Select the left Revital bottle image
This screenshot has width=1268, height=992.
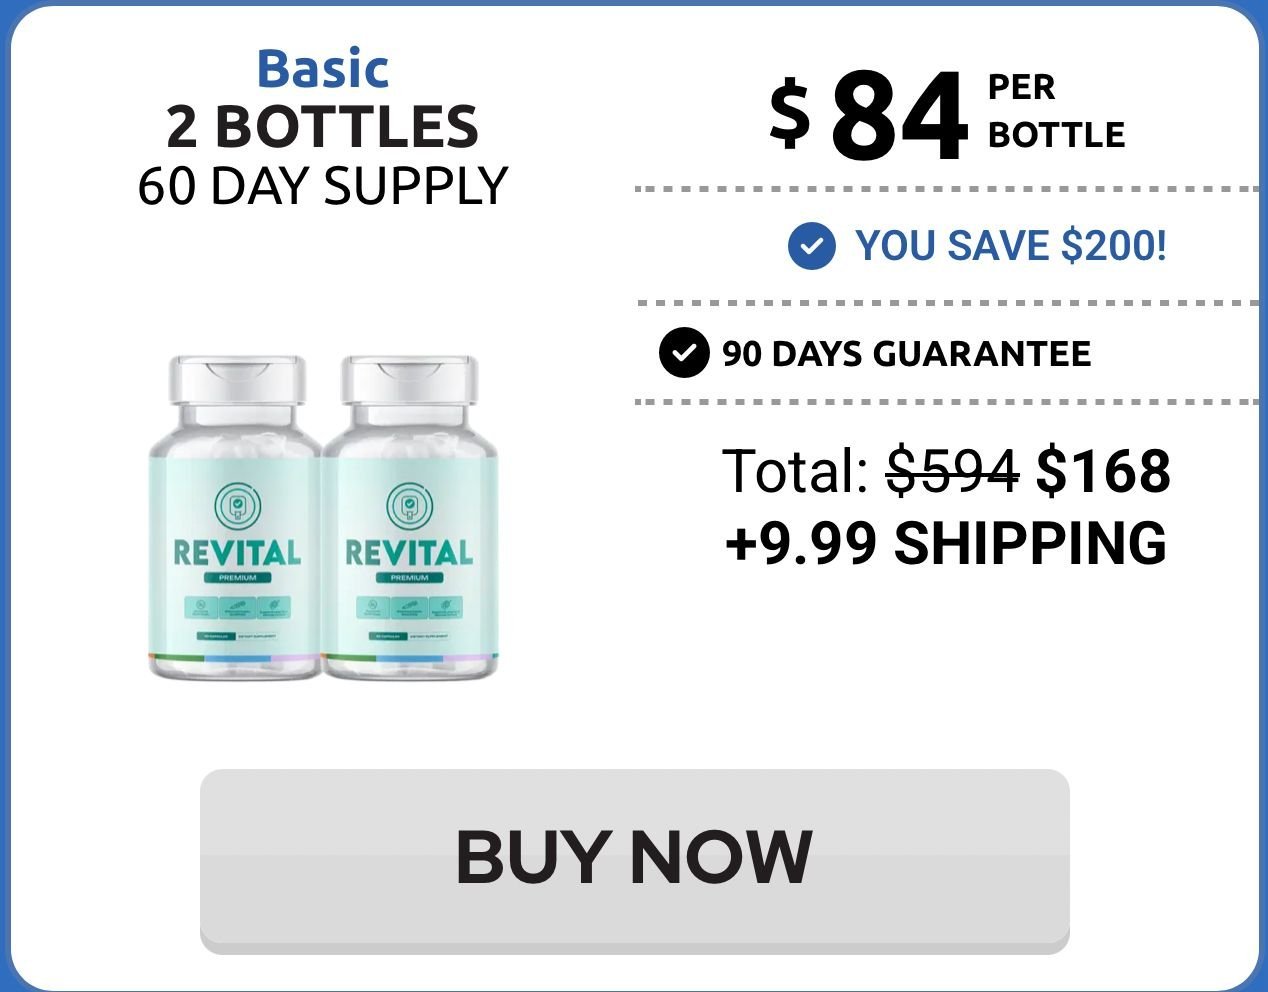click(x=236, y=518)
